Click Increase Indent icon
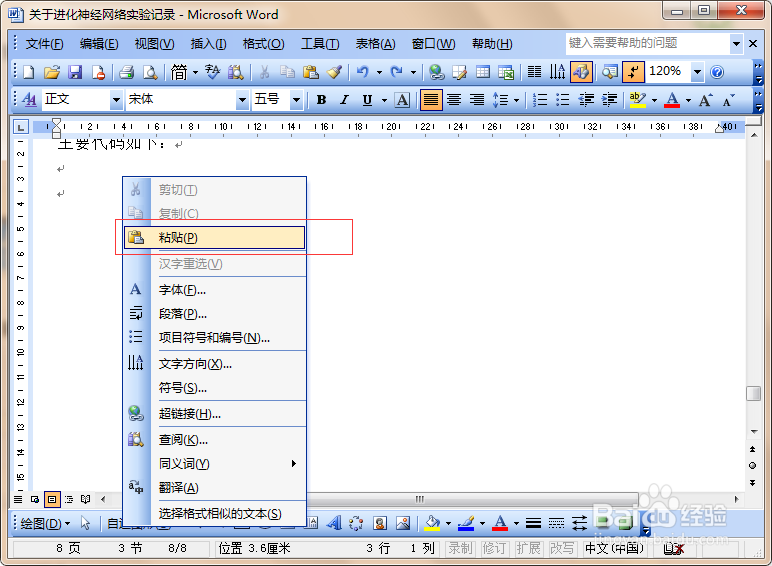This screenshot has width=772, height=566. tap(610, 100)
